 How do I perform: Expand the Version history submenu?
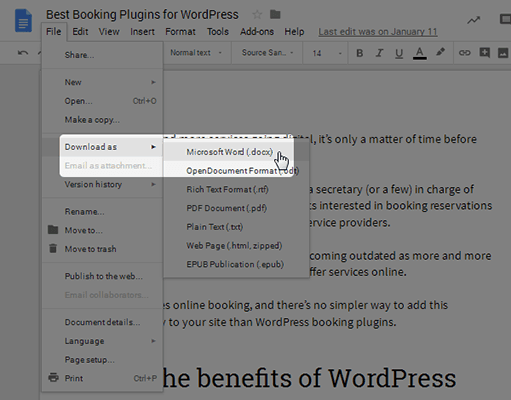pos(102,184)
